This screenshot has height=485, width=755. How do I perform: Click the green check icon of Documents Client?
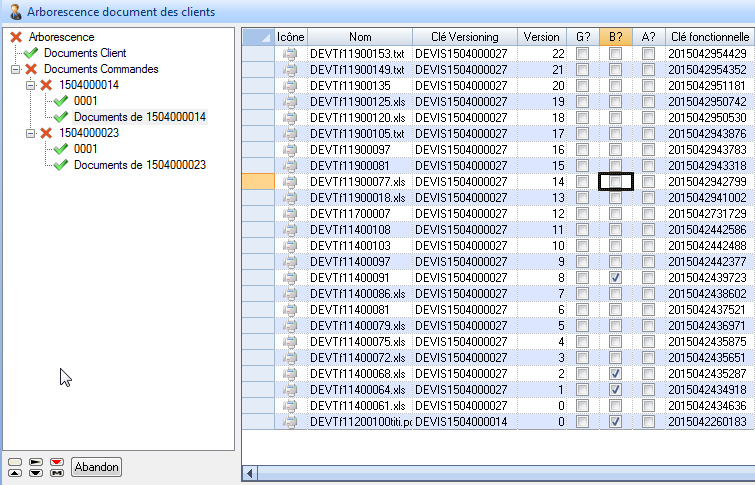(x=30, y=53)
